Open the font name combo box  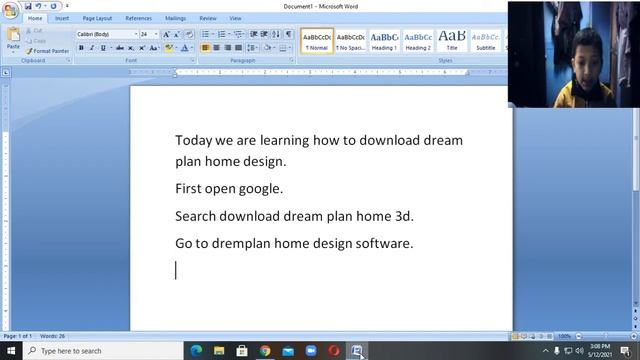[107, 34]
